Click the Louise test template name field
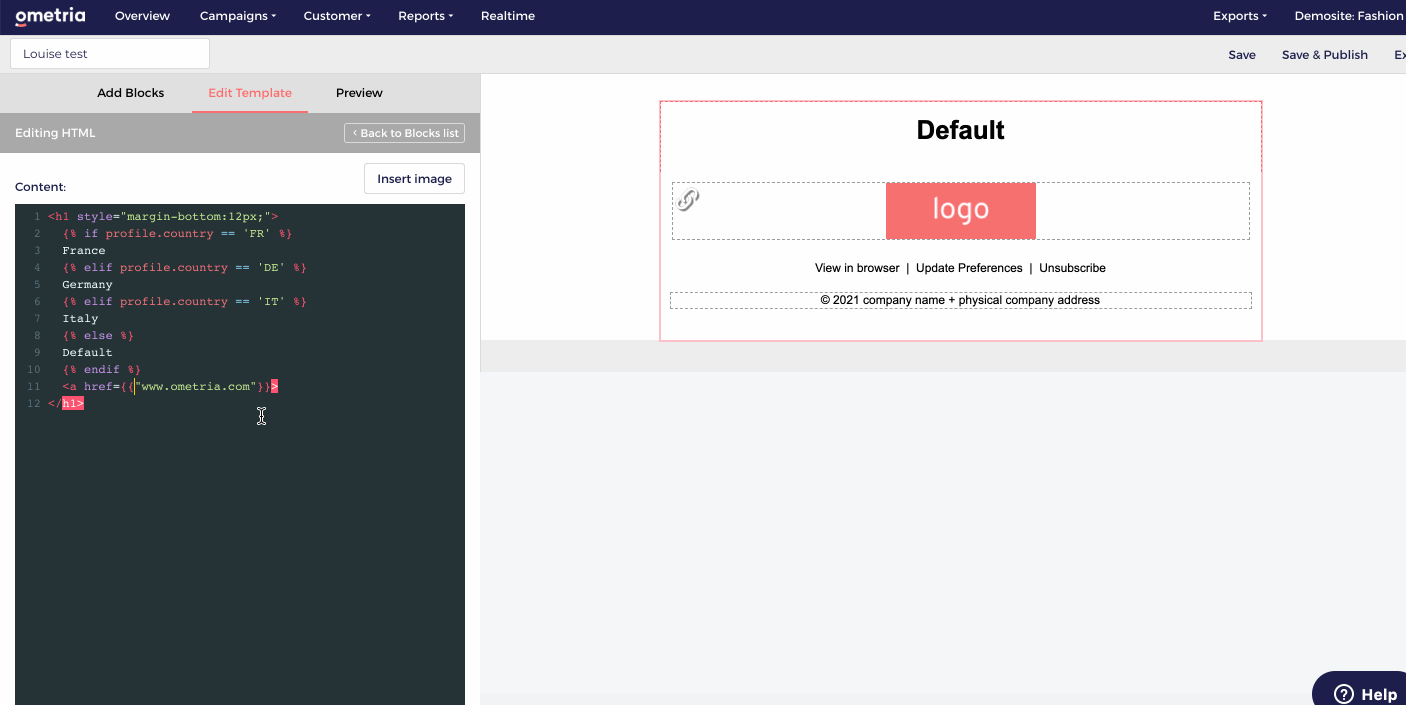 pyautogui.click(x=110, y=54)
